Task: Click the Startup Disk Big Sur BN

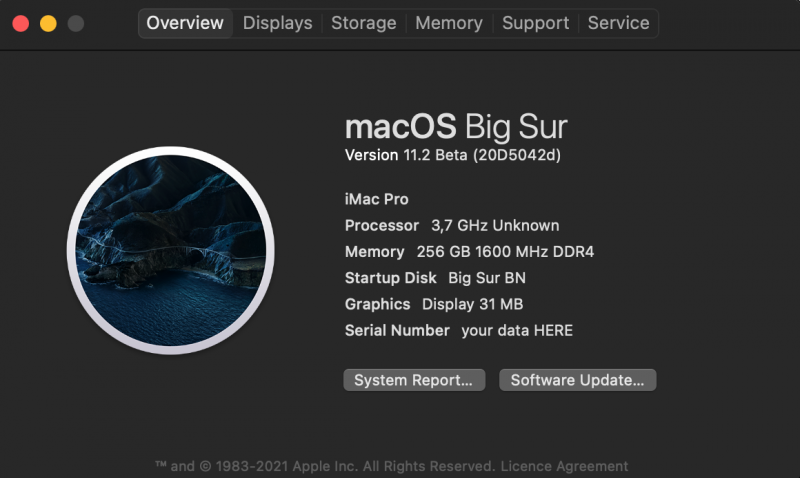Action: [435, 278]
